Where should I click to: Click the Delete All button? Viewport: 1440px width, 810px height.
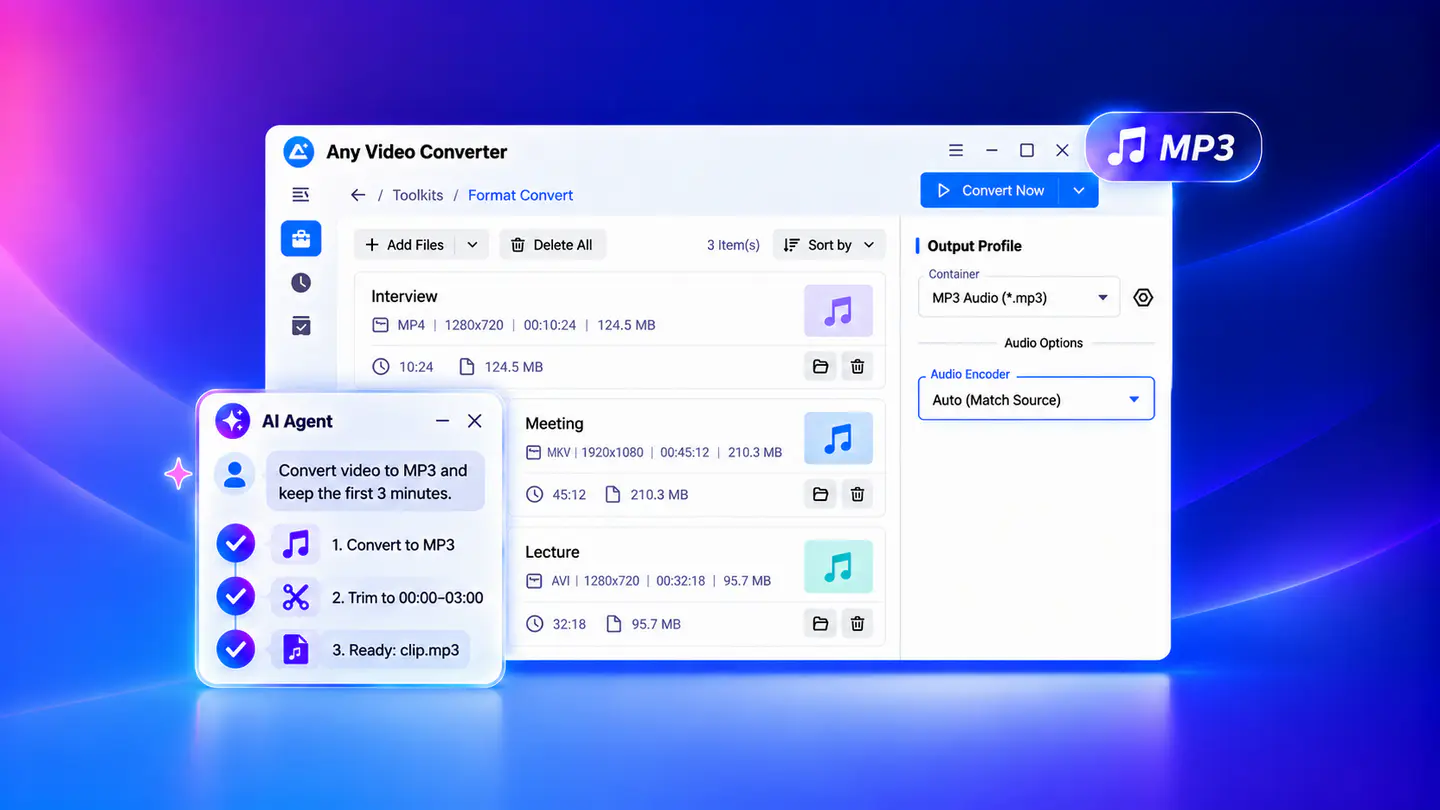click(553, 245)
